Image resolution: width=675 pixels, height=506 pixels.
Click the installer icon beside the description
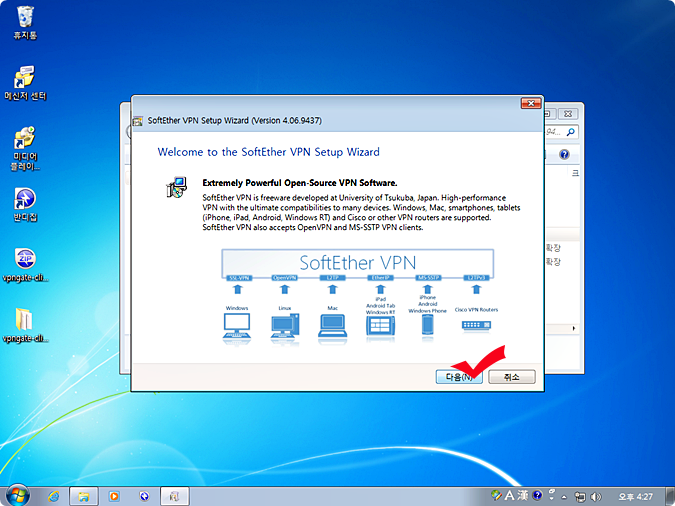(x=176, y=187)
